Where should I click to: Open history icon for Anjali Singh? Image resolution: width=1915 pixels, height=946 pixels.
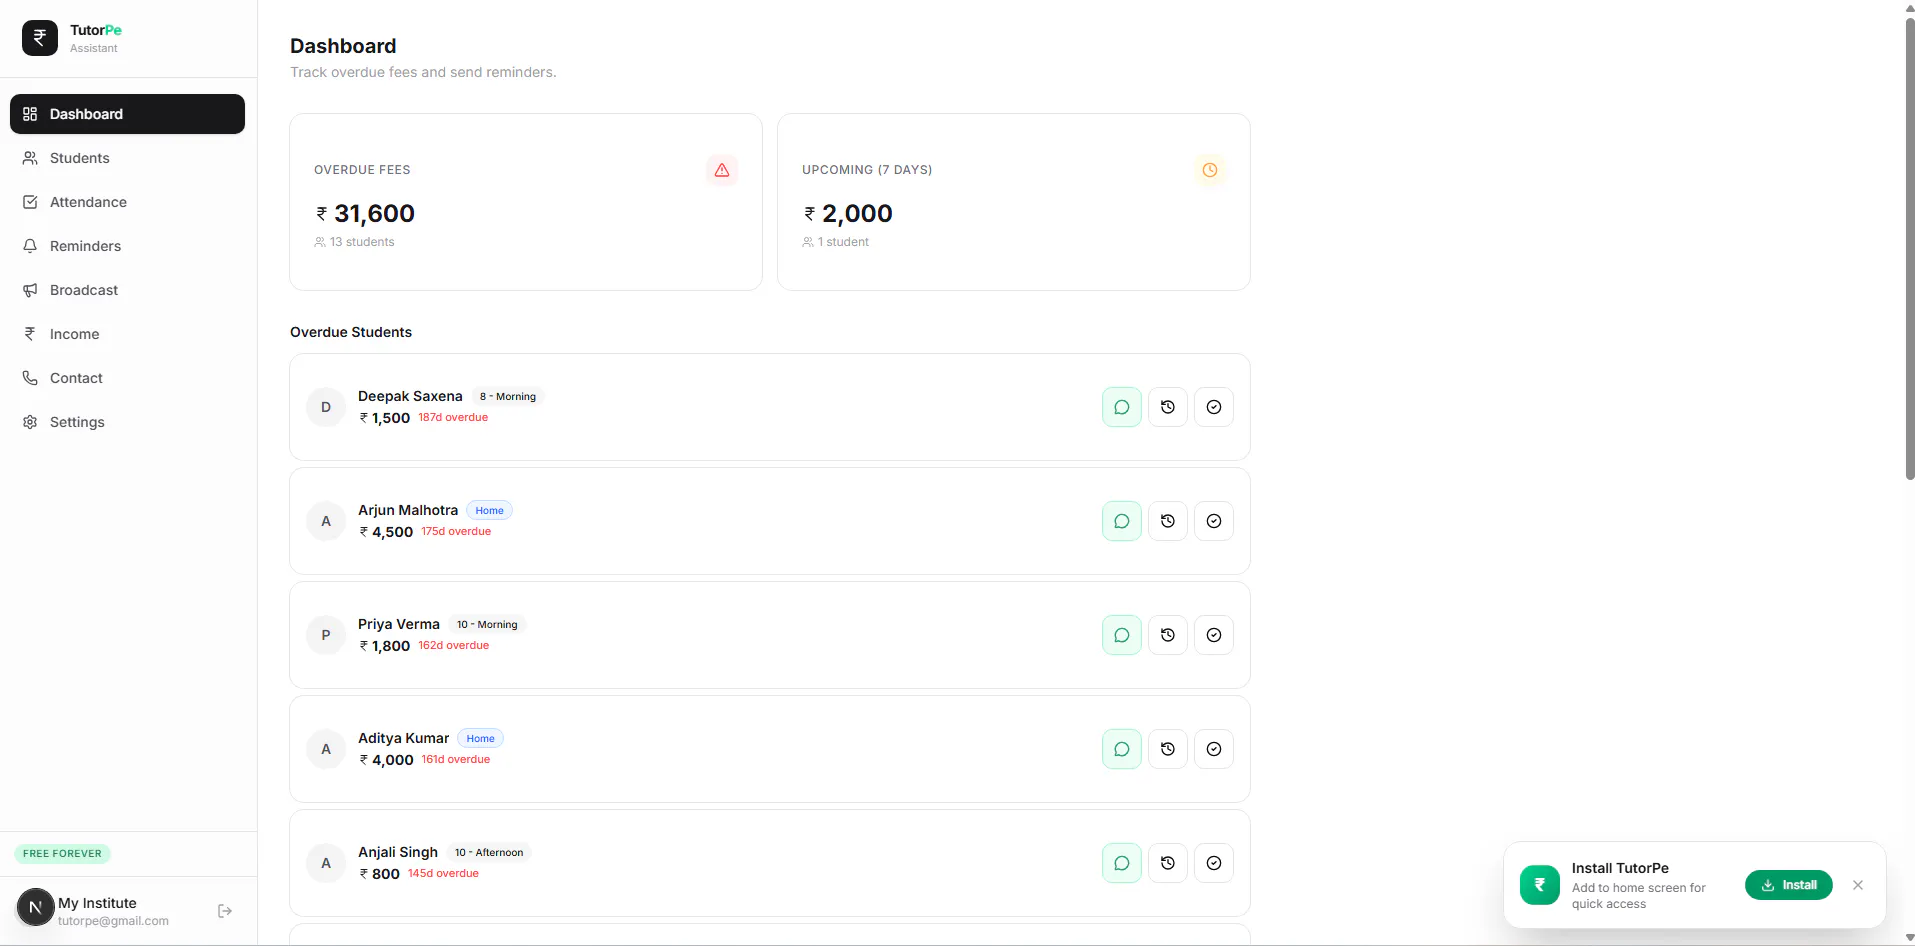tap(1167, 863)
